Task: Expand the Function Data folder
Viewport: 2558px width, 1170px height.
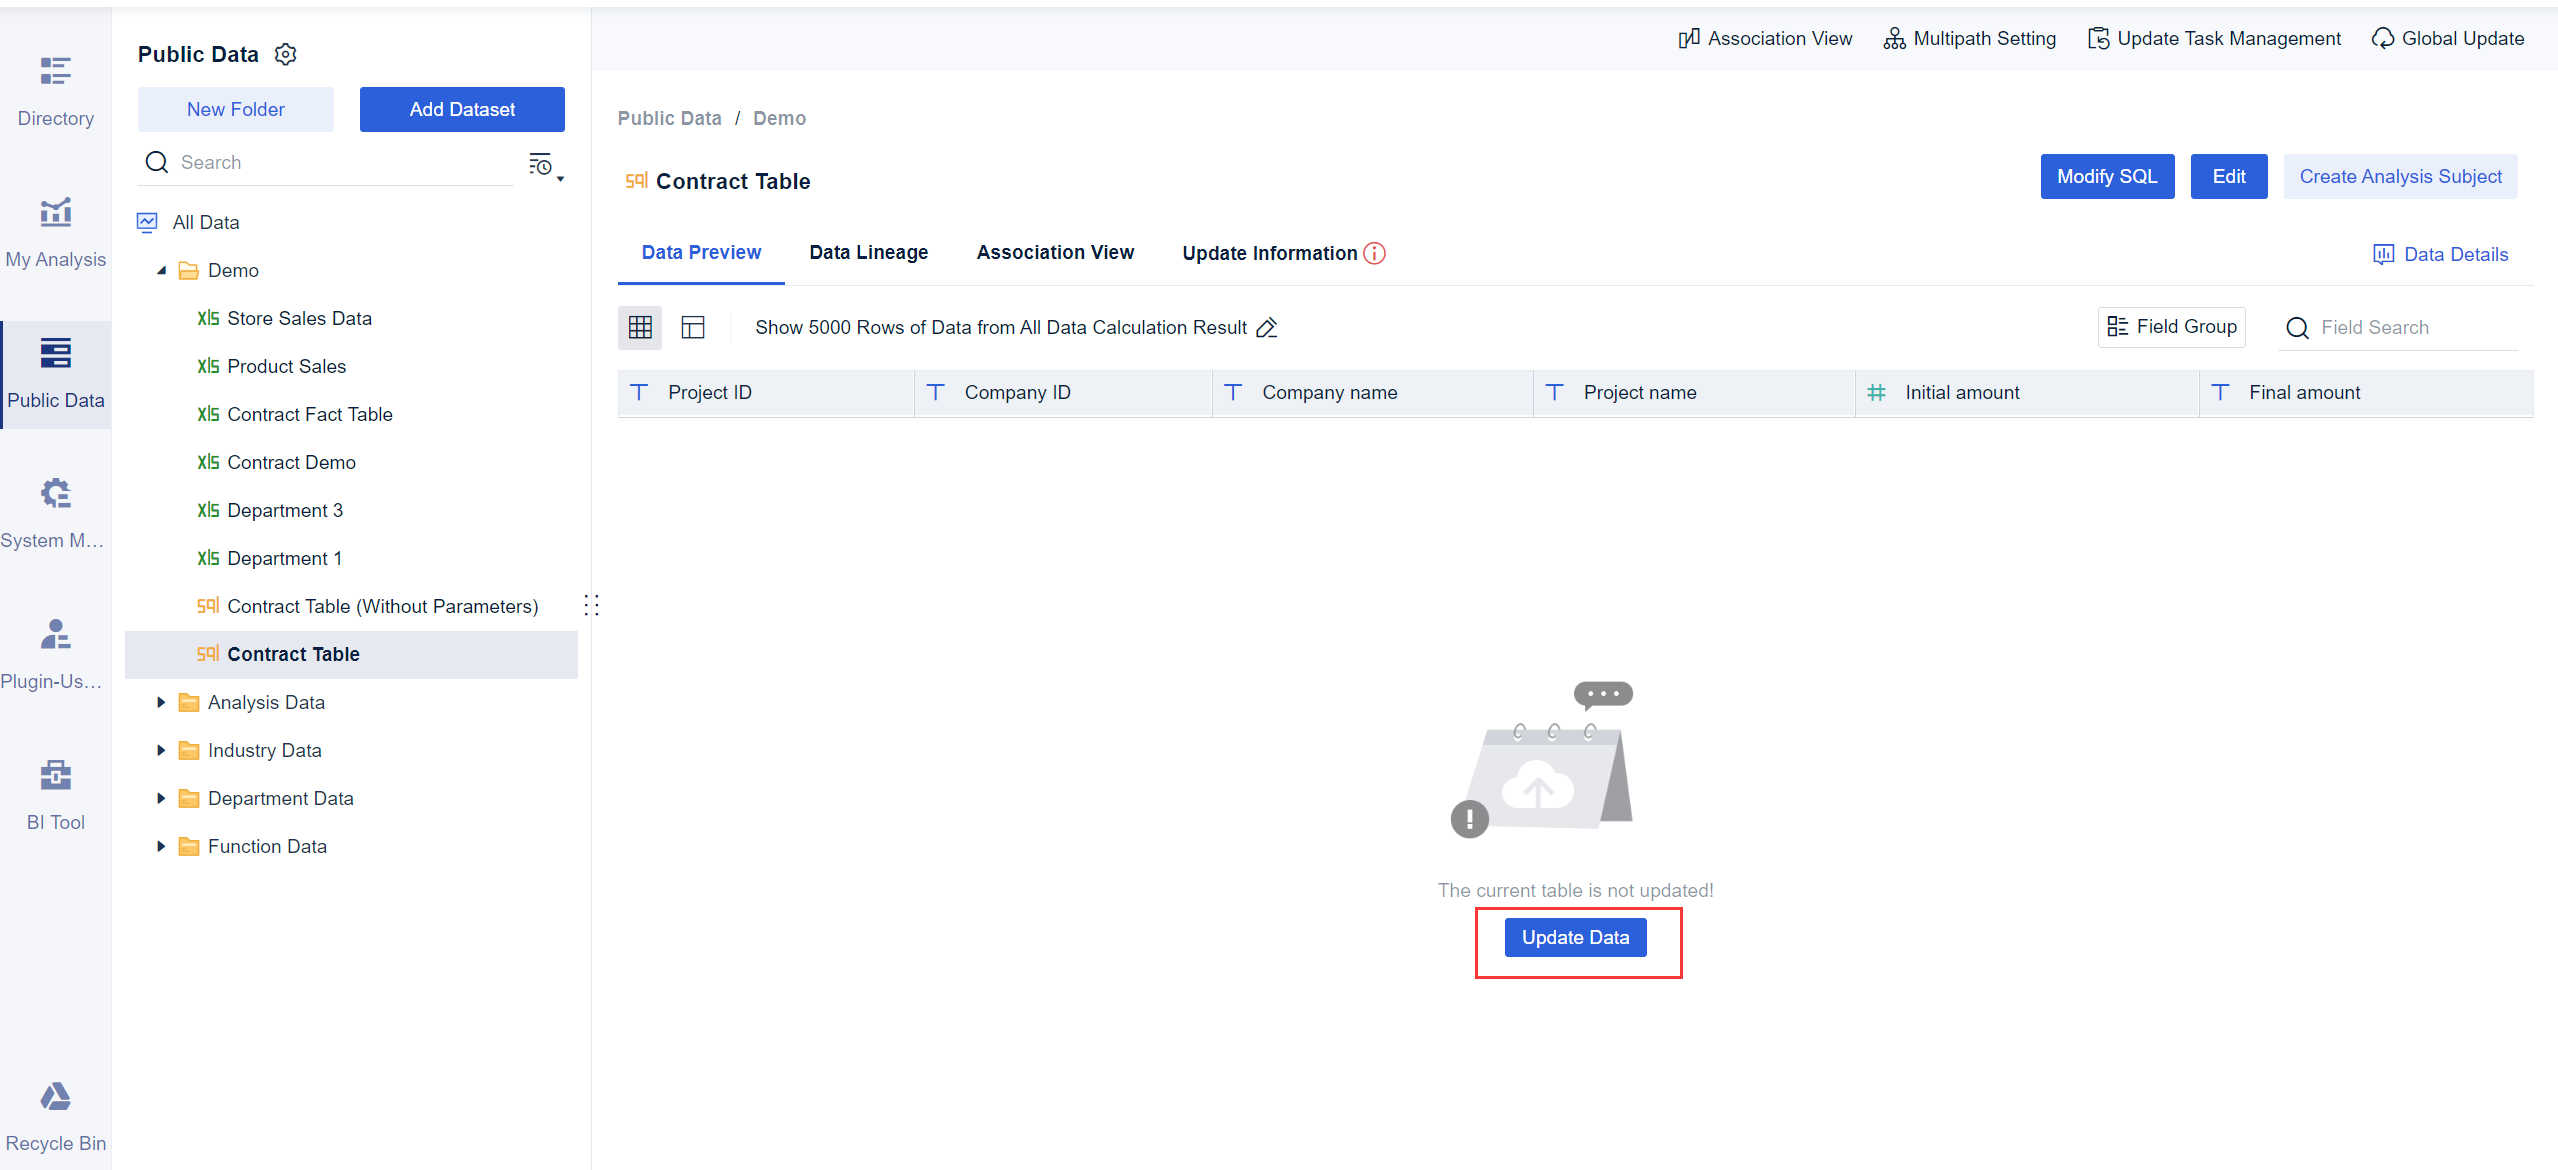Action: [x=162, y=846]
